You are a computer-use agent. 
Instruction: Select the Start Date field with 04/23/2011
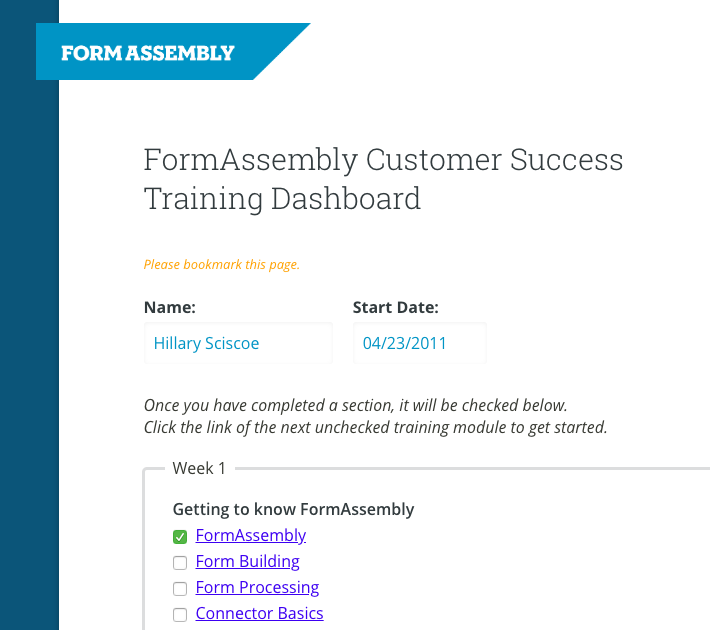420,343
